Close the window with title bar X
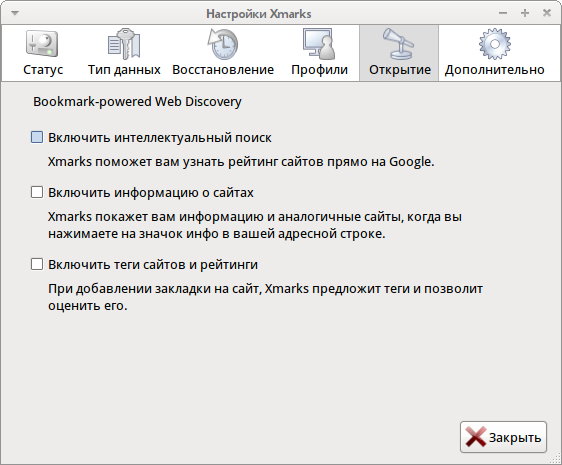 (x=547, y=13)
